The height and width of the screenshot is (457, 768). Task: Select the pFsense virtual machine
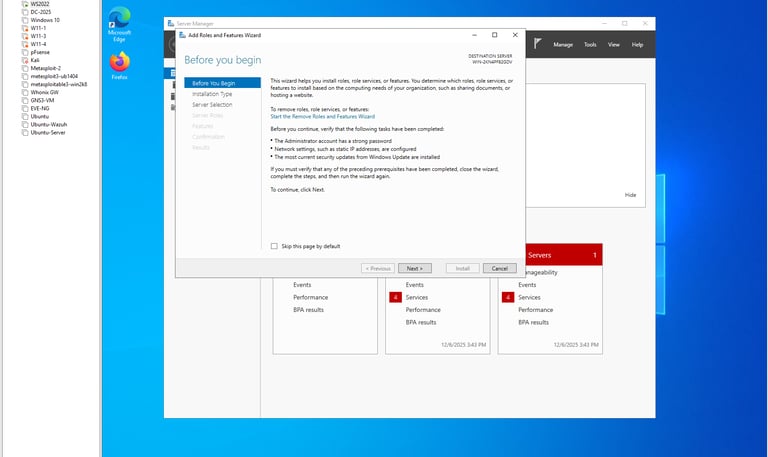pos(40,52)
